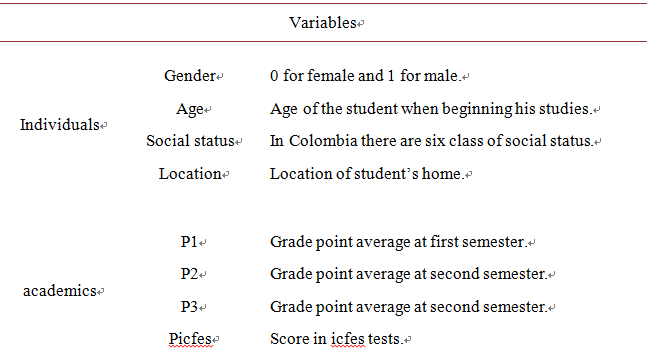The height and width of the screenshot is (361, 648).
Task: Click the Age variable name
Action: click(x=190, y=109)
